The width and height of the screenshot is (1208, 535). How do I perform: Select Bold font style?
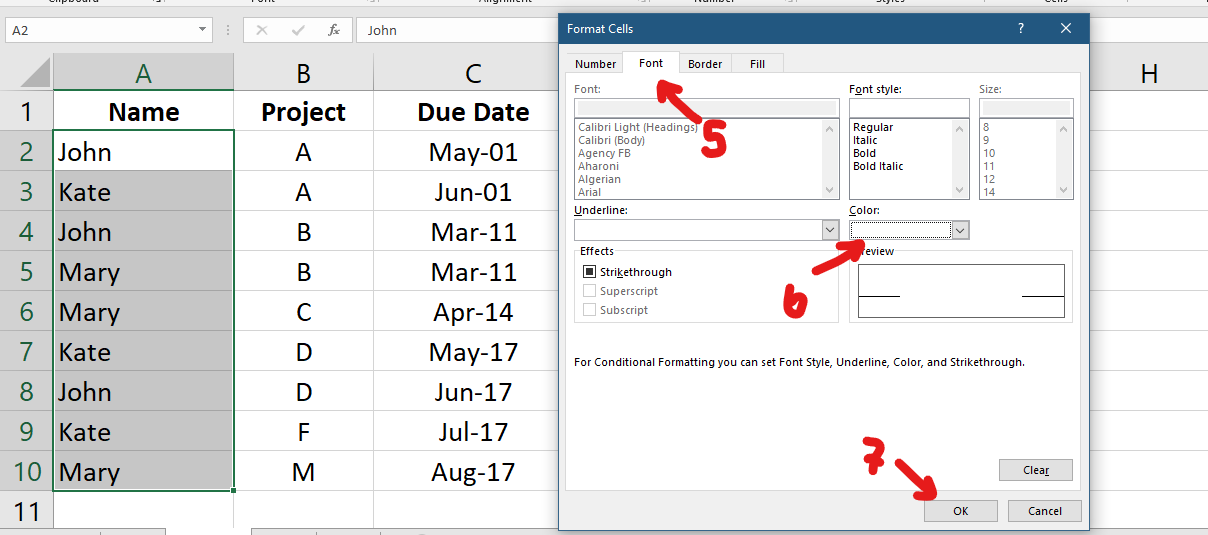[x=864, y=153]
